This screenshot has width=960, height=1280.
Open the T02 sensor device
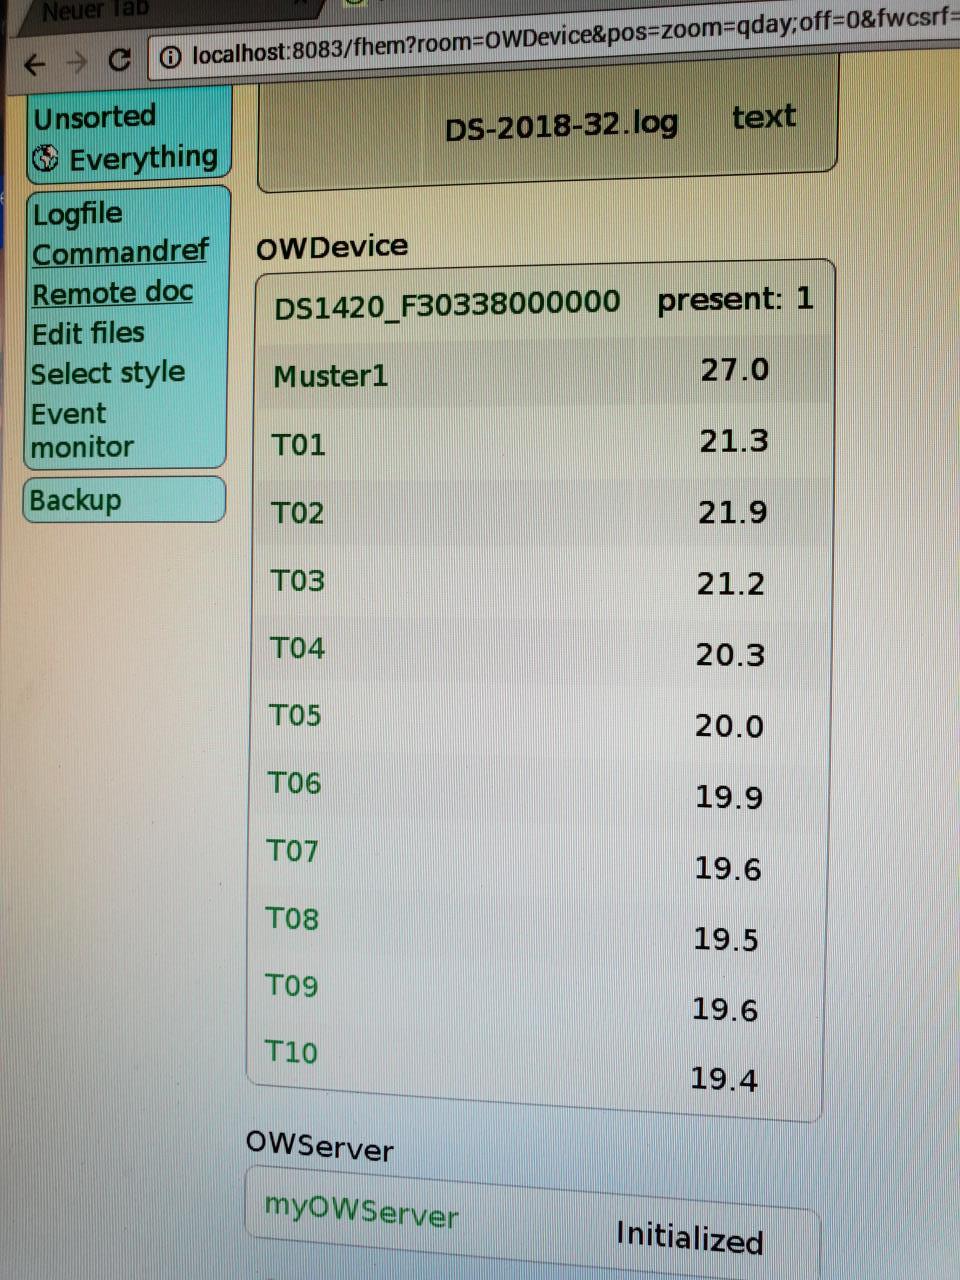pyautogui.click(x=298, y=513)
